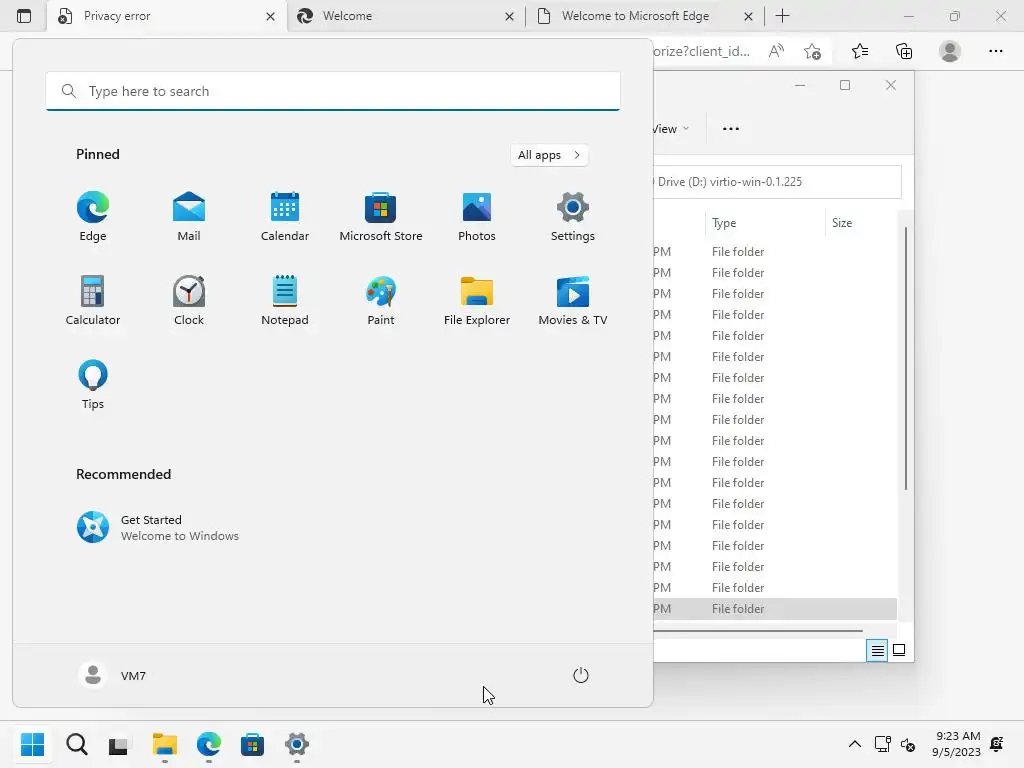The height and width of the screenshot is (768, 1024).
Task: Open Edge from the pinned apps
Action: click(93, 217)
